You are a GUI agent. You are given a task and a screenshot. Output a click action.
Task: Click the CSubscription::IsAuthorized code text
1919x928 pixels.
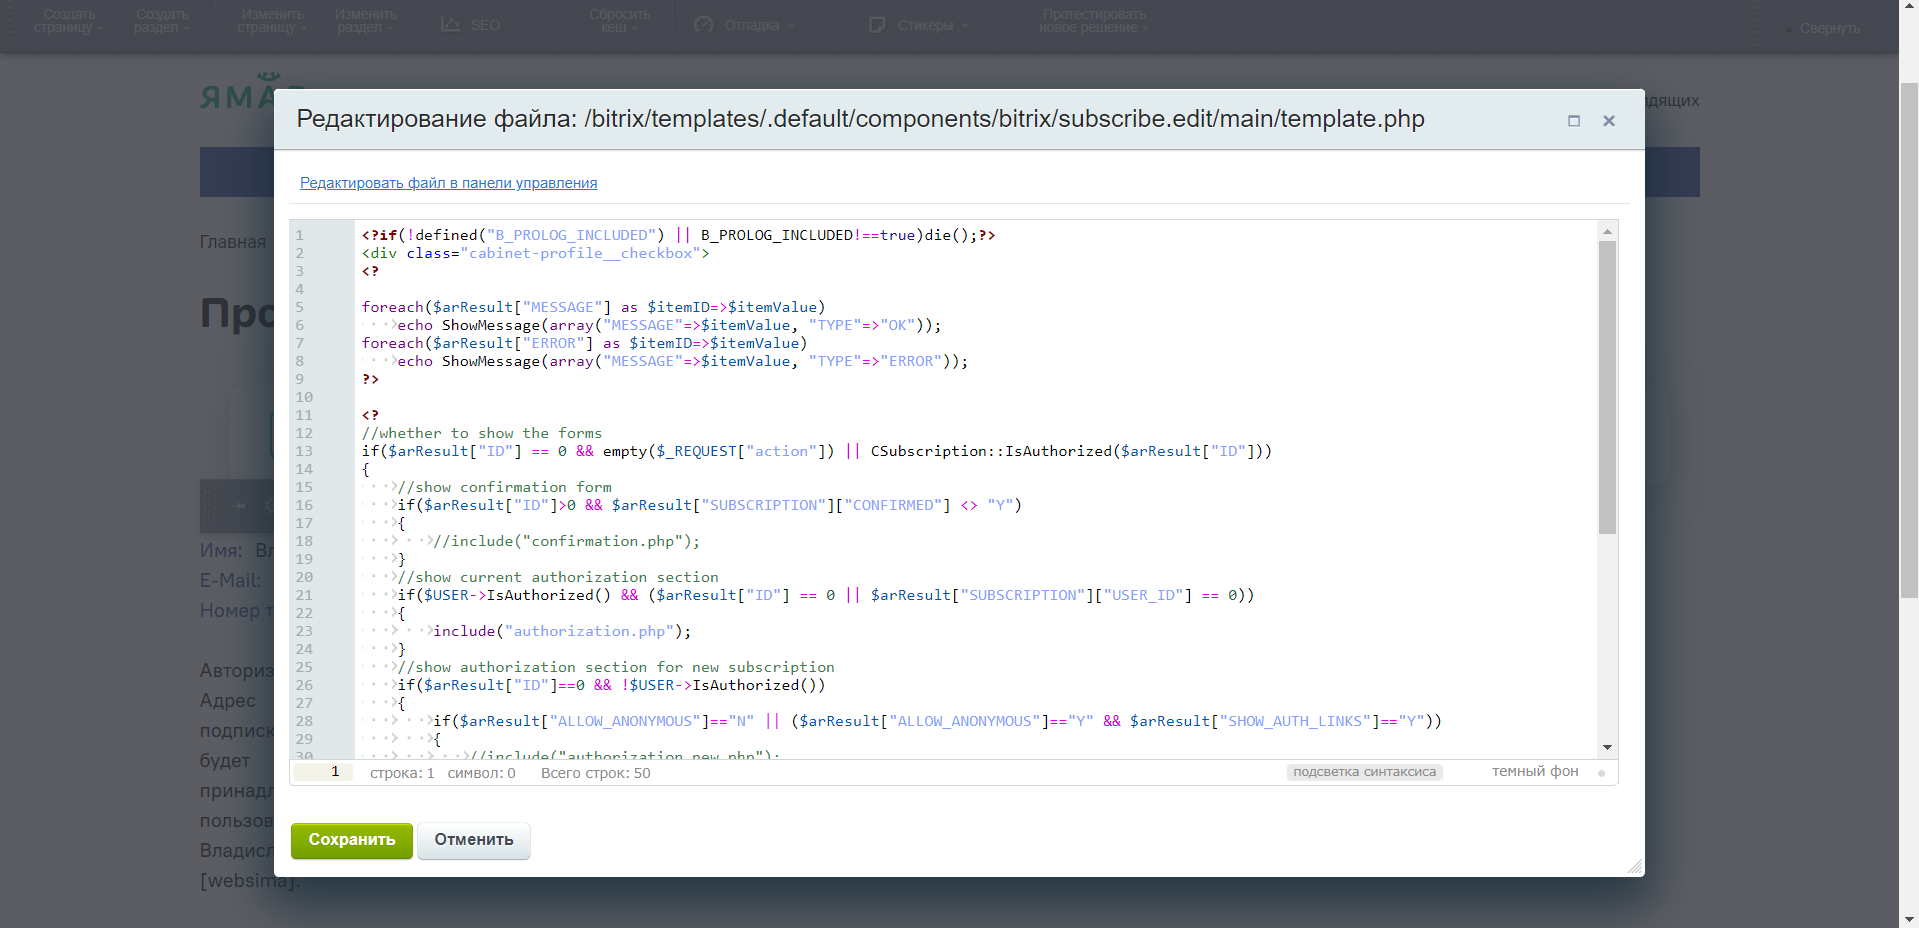click(992, 452)
